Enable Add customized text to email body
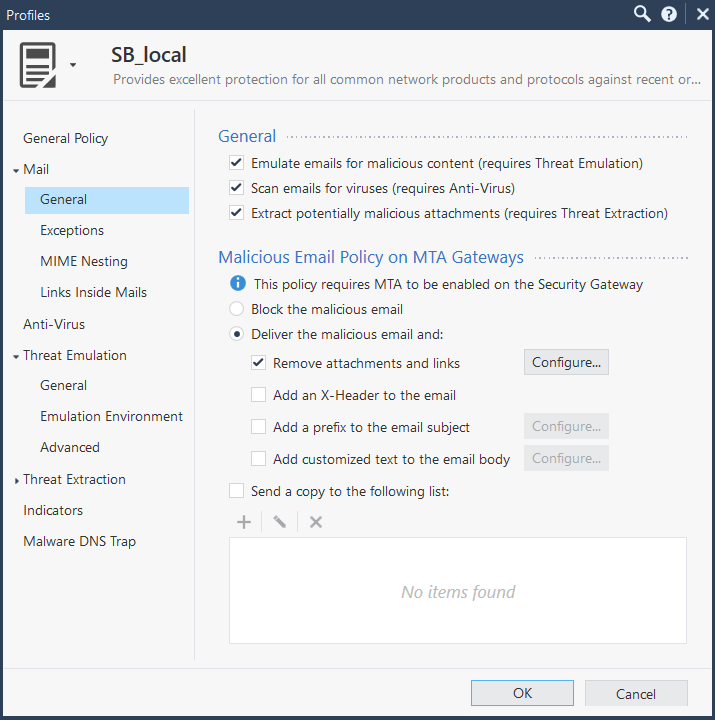This screenshot has height=720, width=715. (258, 458)
